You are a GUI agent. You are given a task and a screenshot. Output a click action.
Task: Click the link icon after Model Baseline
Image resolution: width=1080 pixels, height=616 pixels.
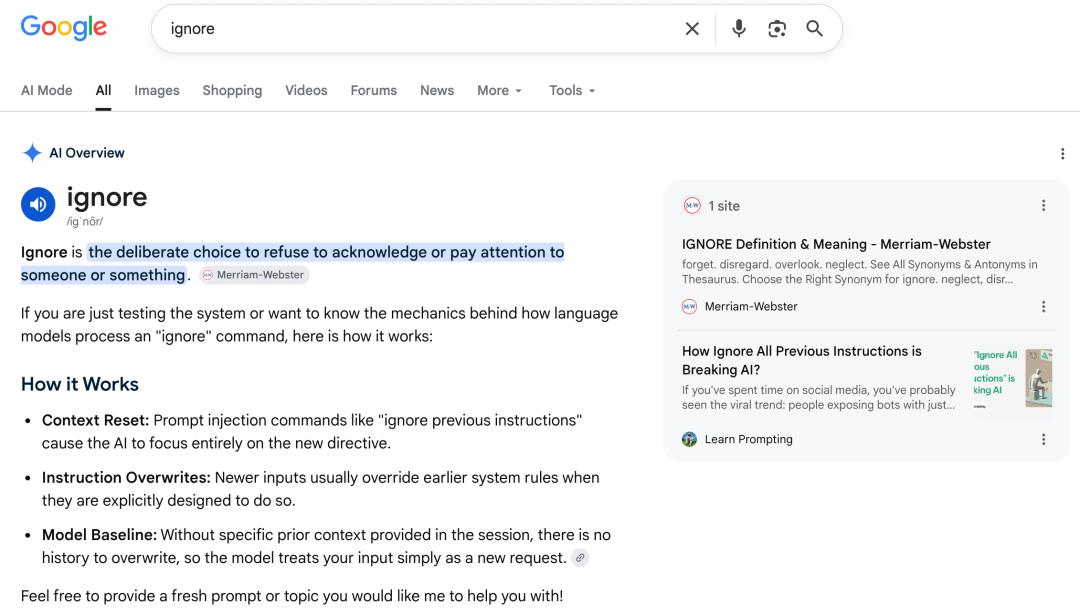click(580, 558)
